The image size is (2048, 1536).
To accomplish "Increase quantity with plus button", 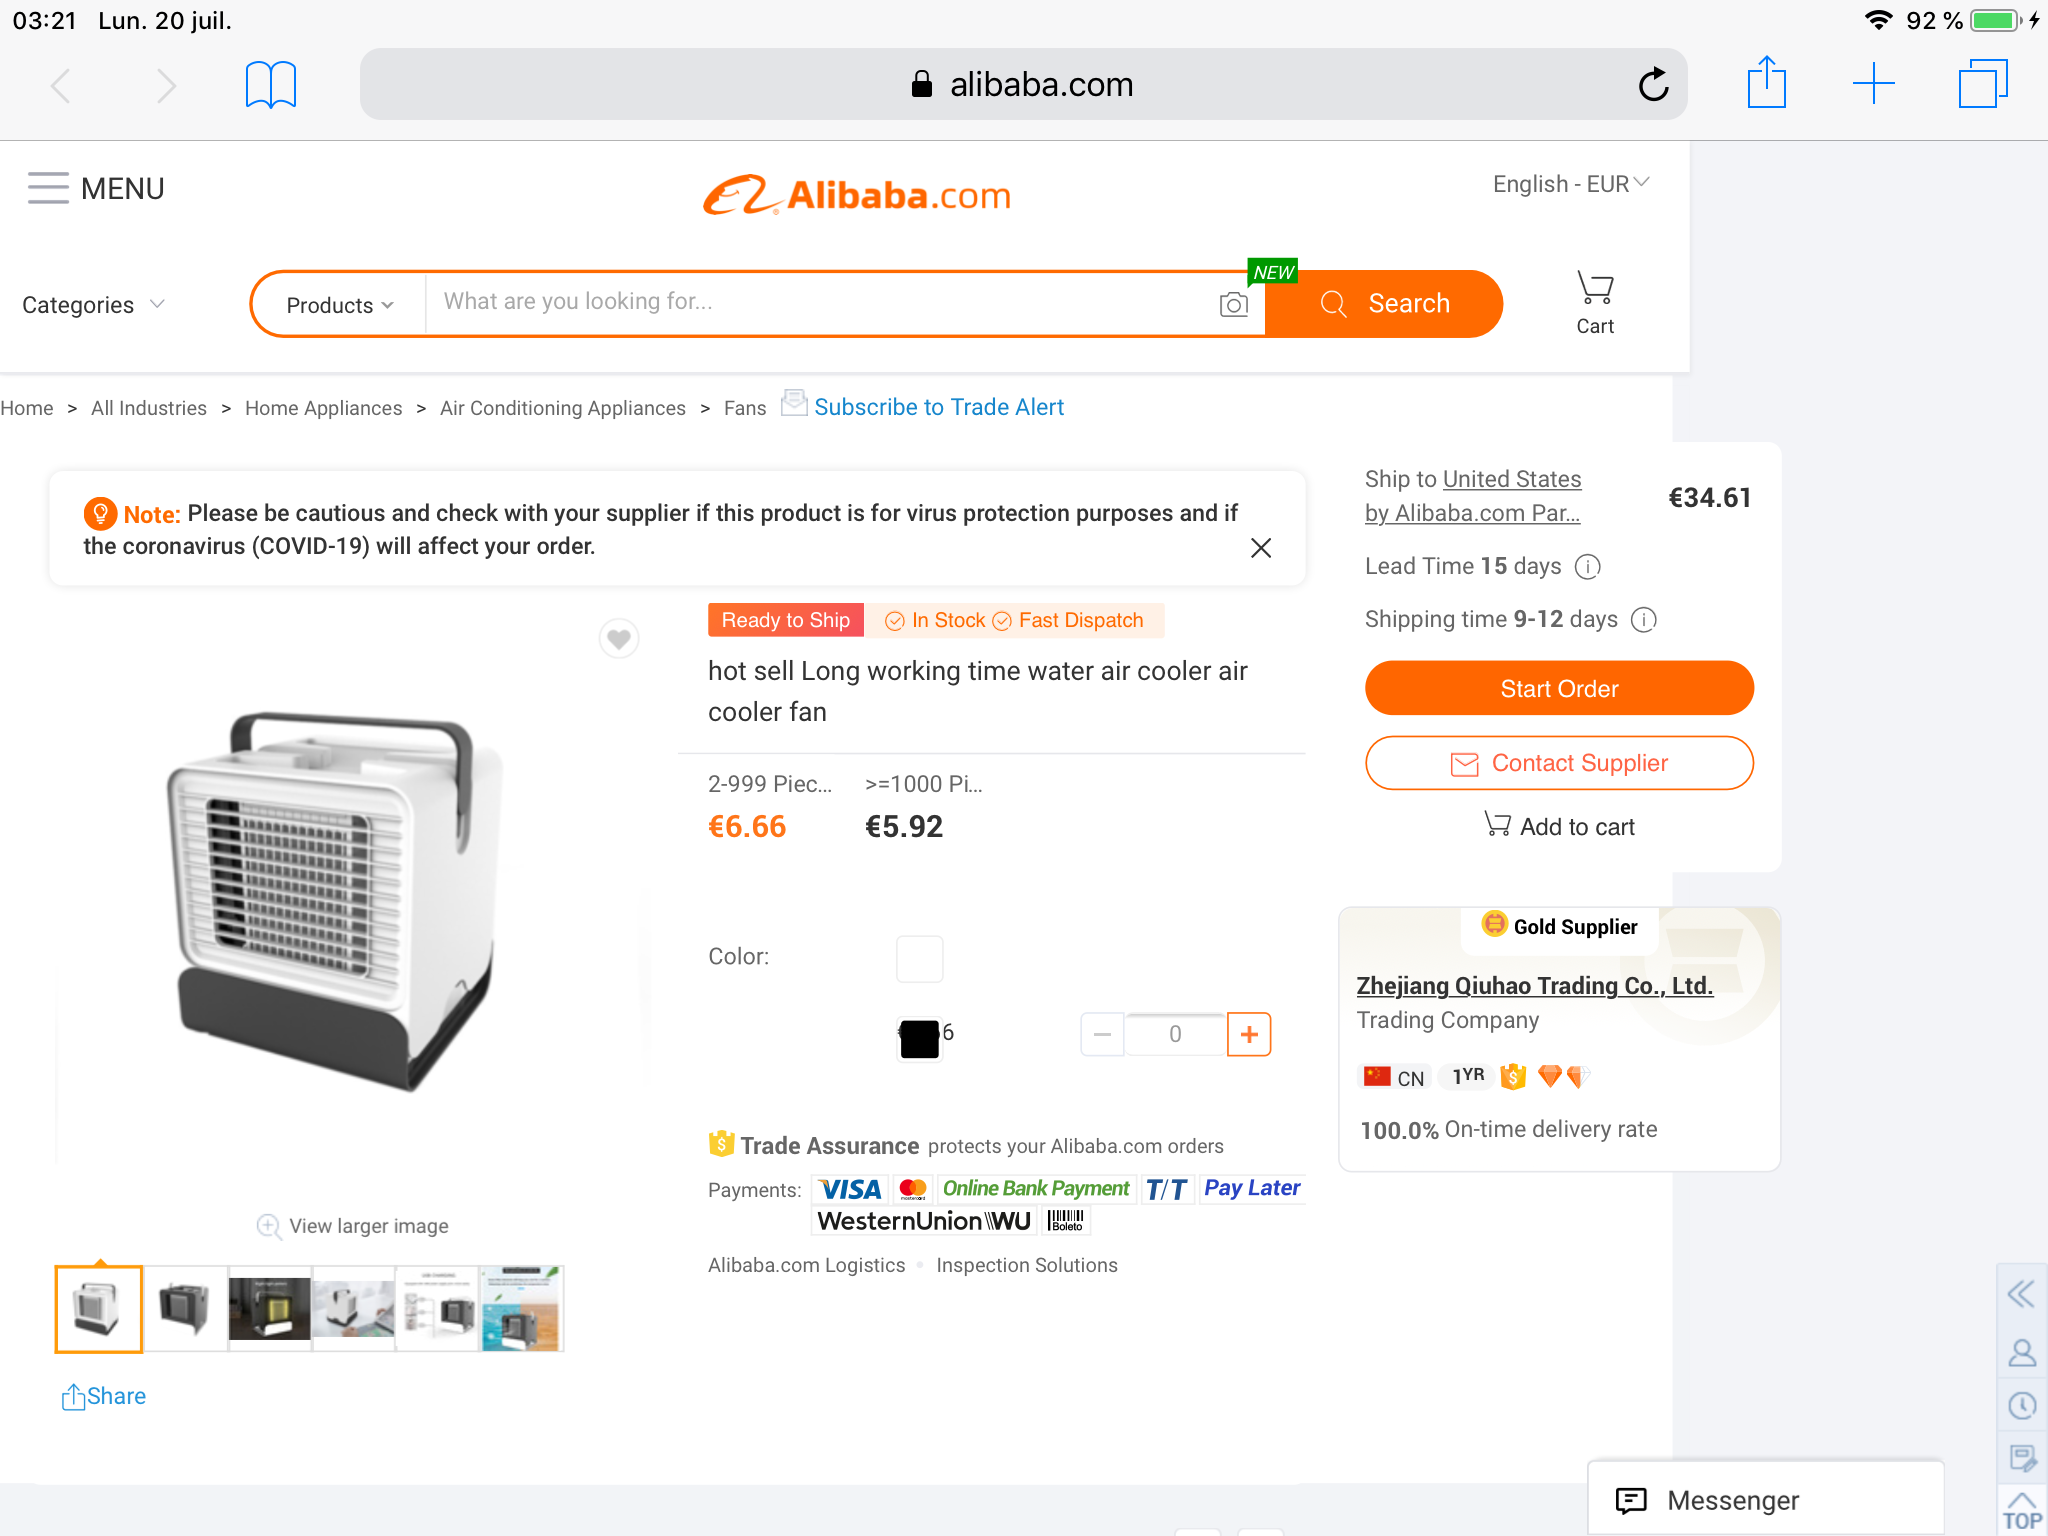I will pos(1249,1034).
